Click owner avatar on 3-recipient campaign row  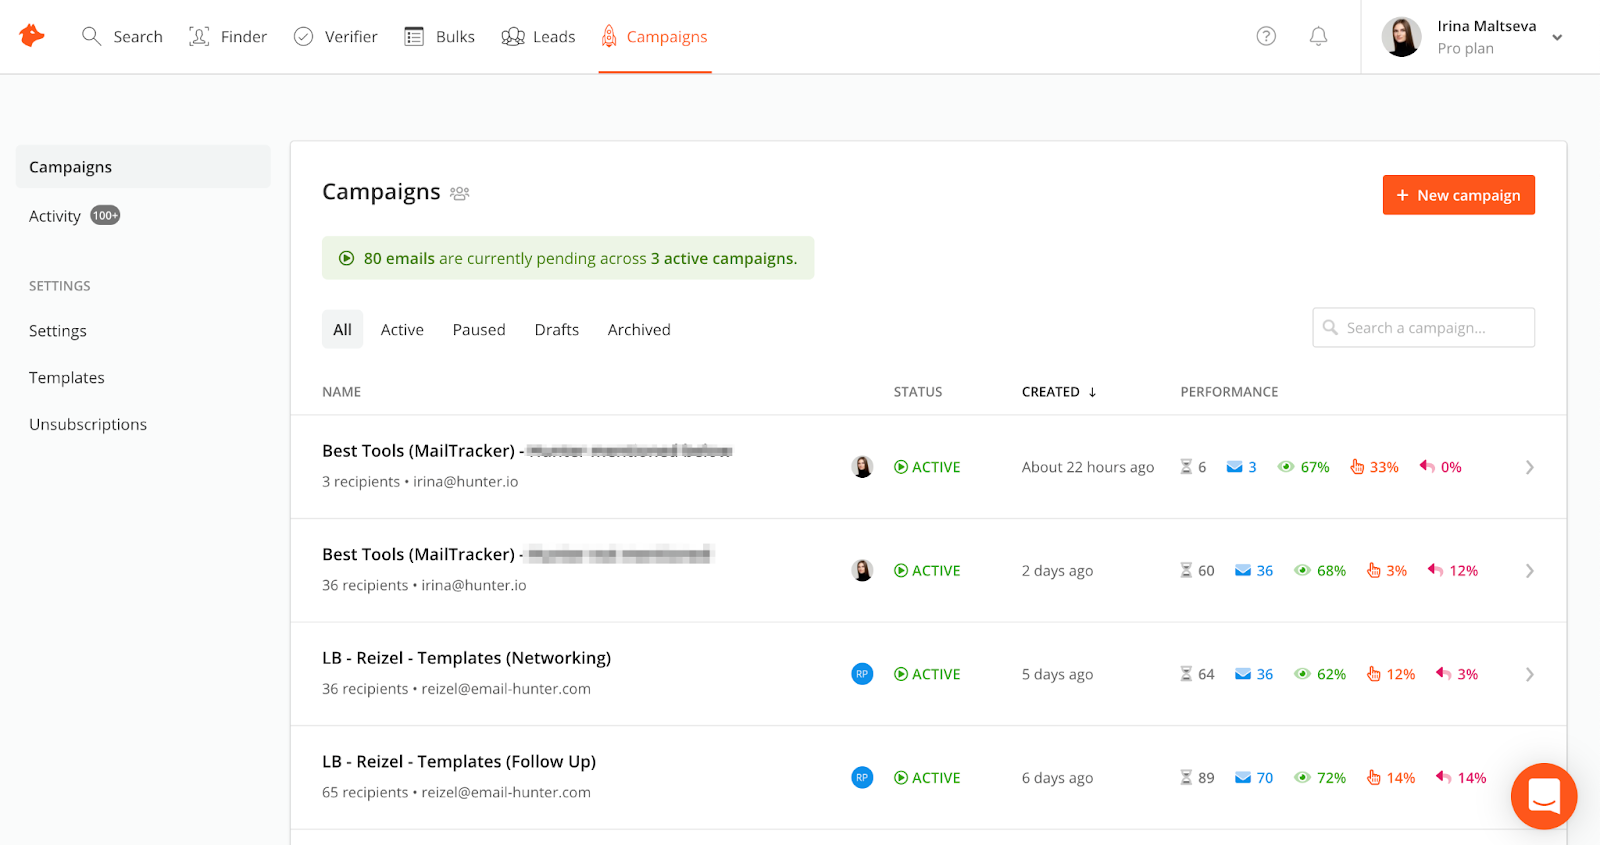click(x=862, y=467)
